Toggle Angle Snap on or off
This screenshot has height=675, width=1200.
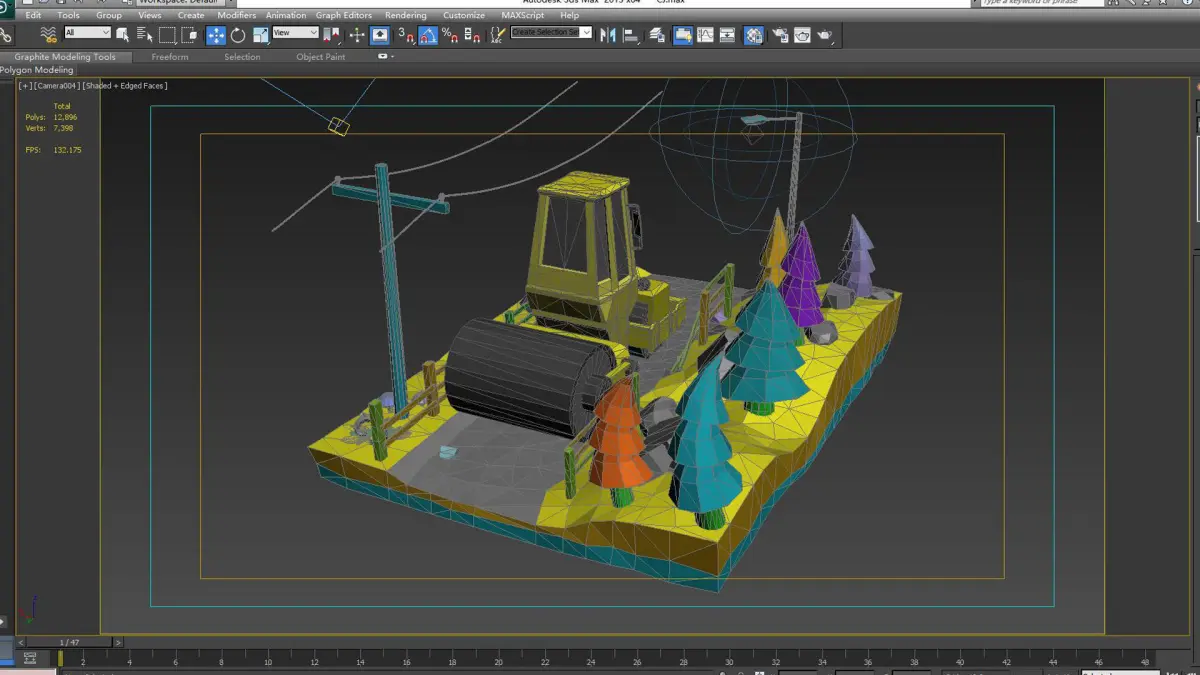click(427, 36)
